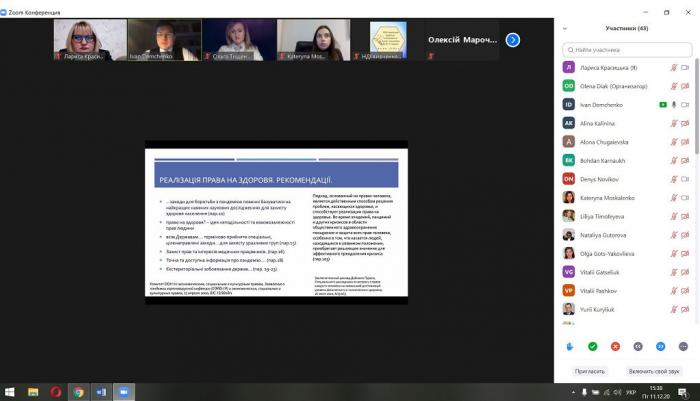The width and height of the screenshot is (700, 401).
Task: Click the red No cross reaction
Action: click(615, 347)
